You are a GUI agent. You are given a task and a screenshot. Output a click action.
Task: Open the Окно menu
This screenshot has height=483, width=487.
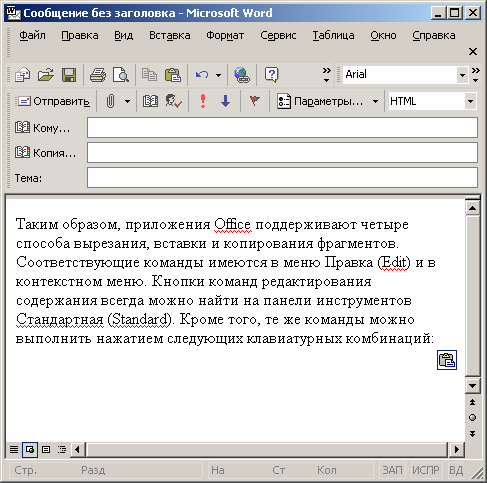[x=383, y=35]
